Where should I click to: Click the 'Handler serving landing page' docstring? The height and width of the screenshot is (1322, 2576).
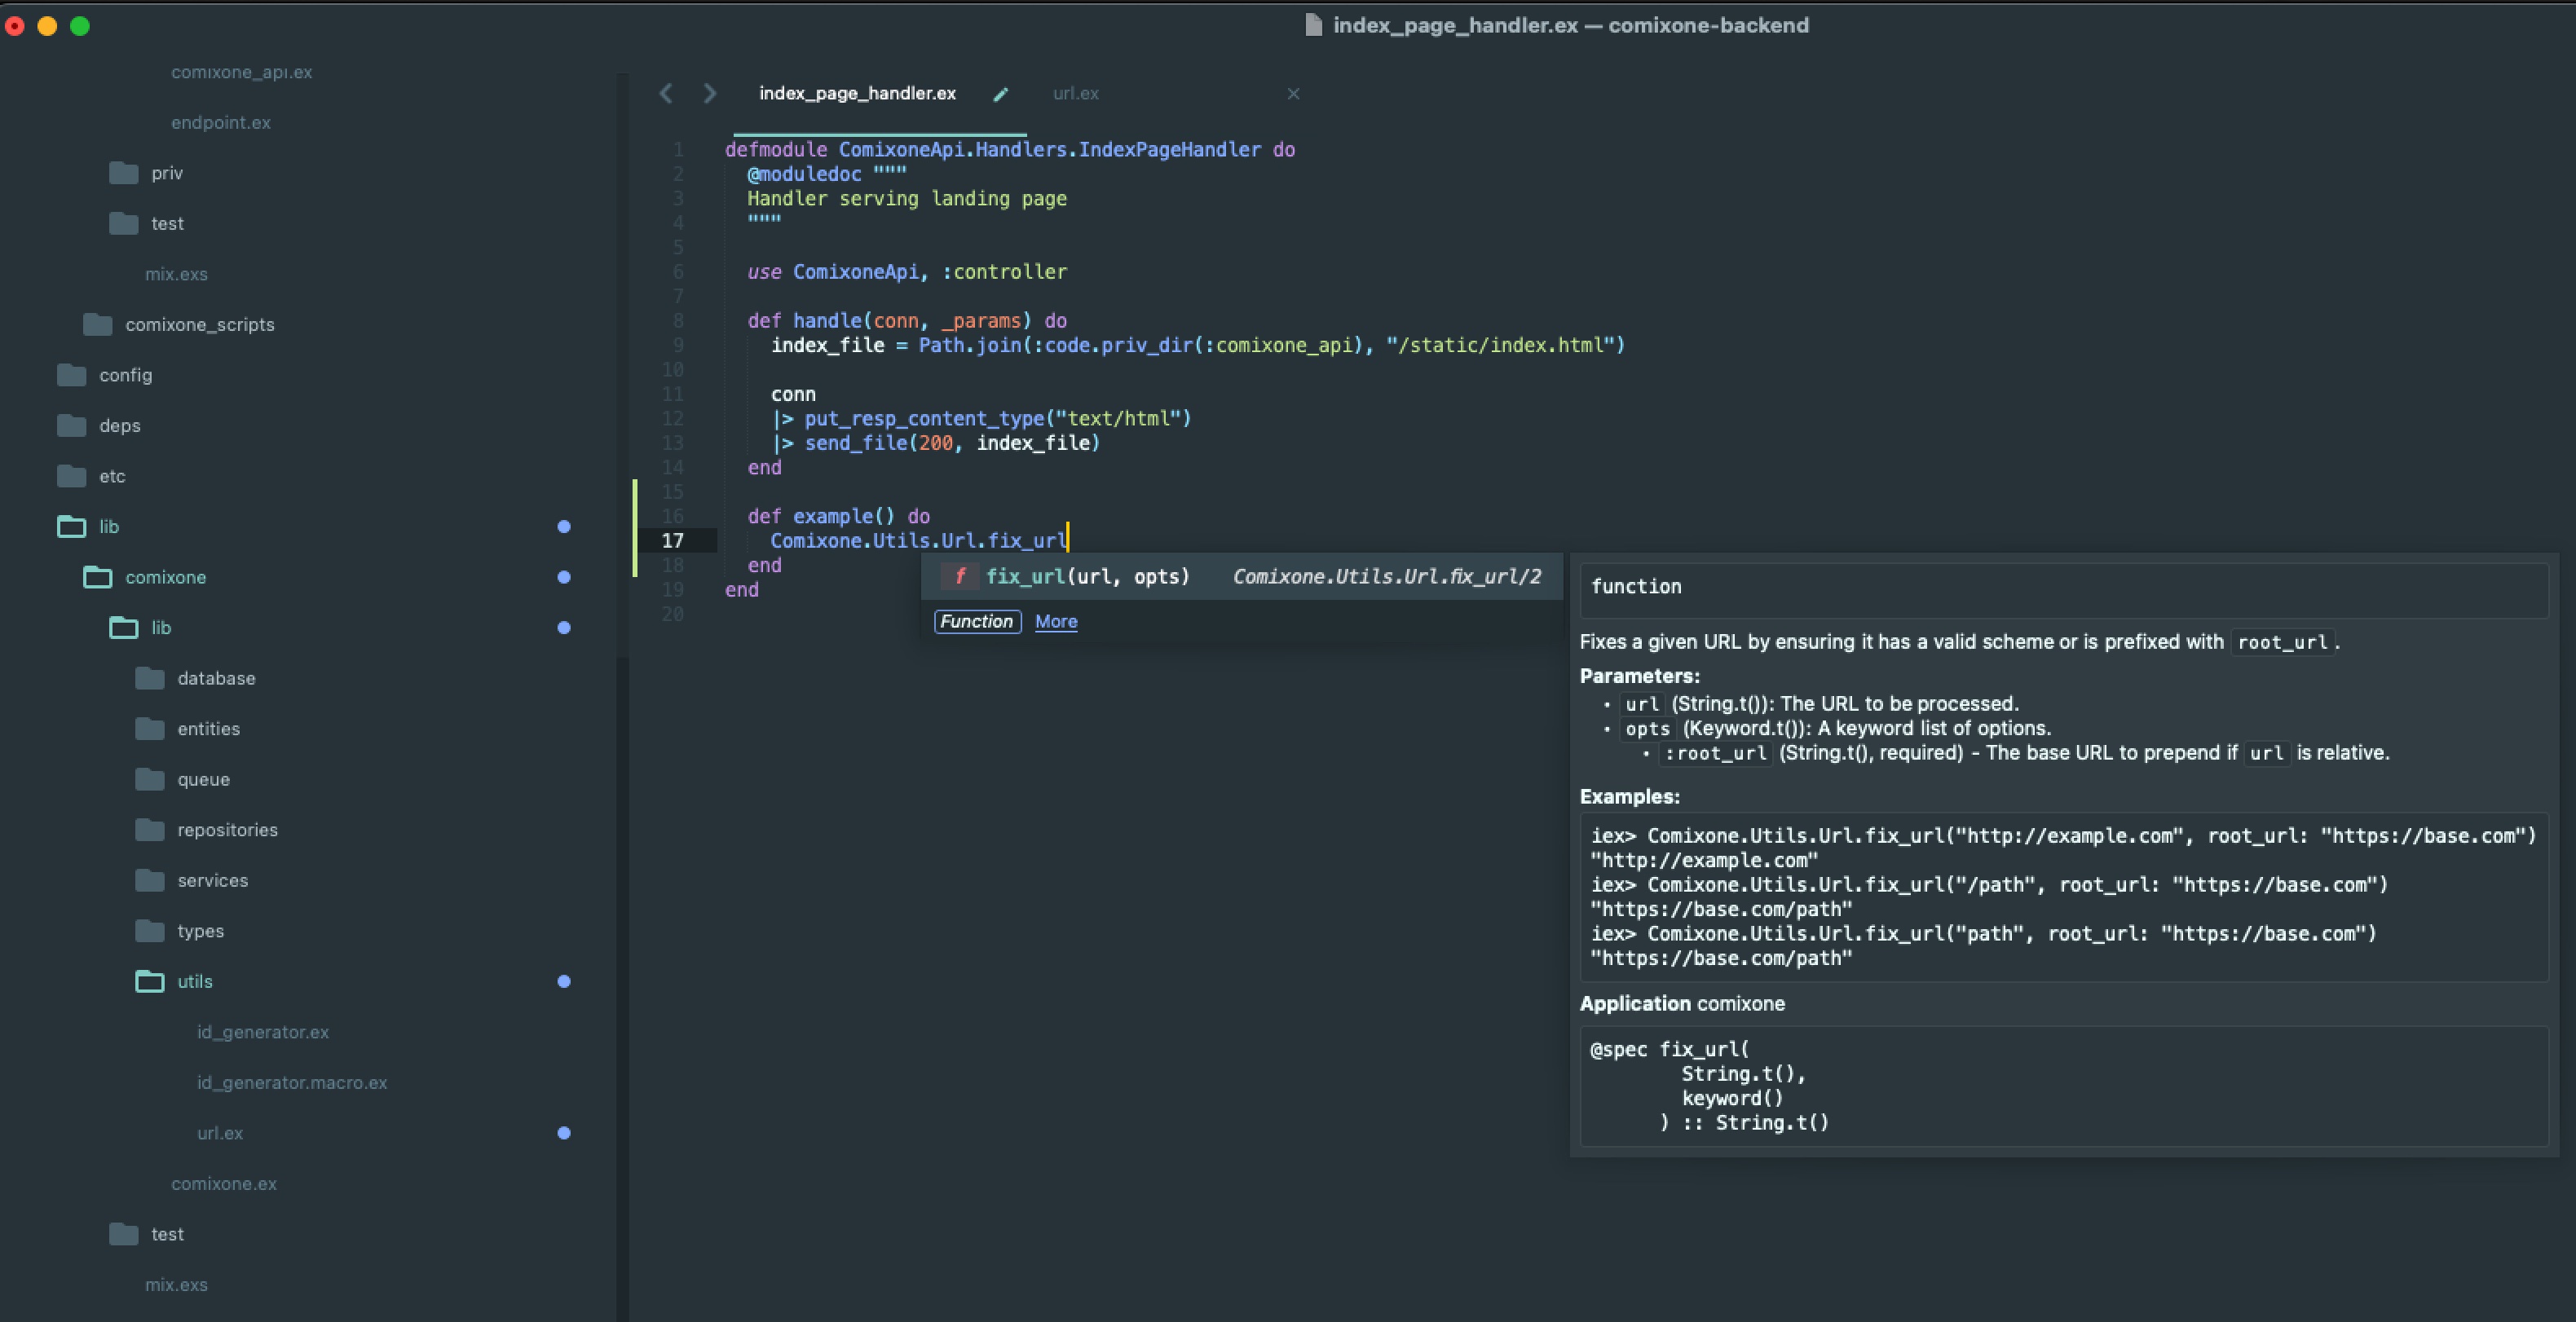point(907,198)
